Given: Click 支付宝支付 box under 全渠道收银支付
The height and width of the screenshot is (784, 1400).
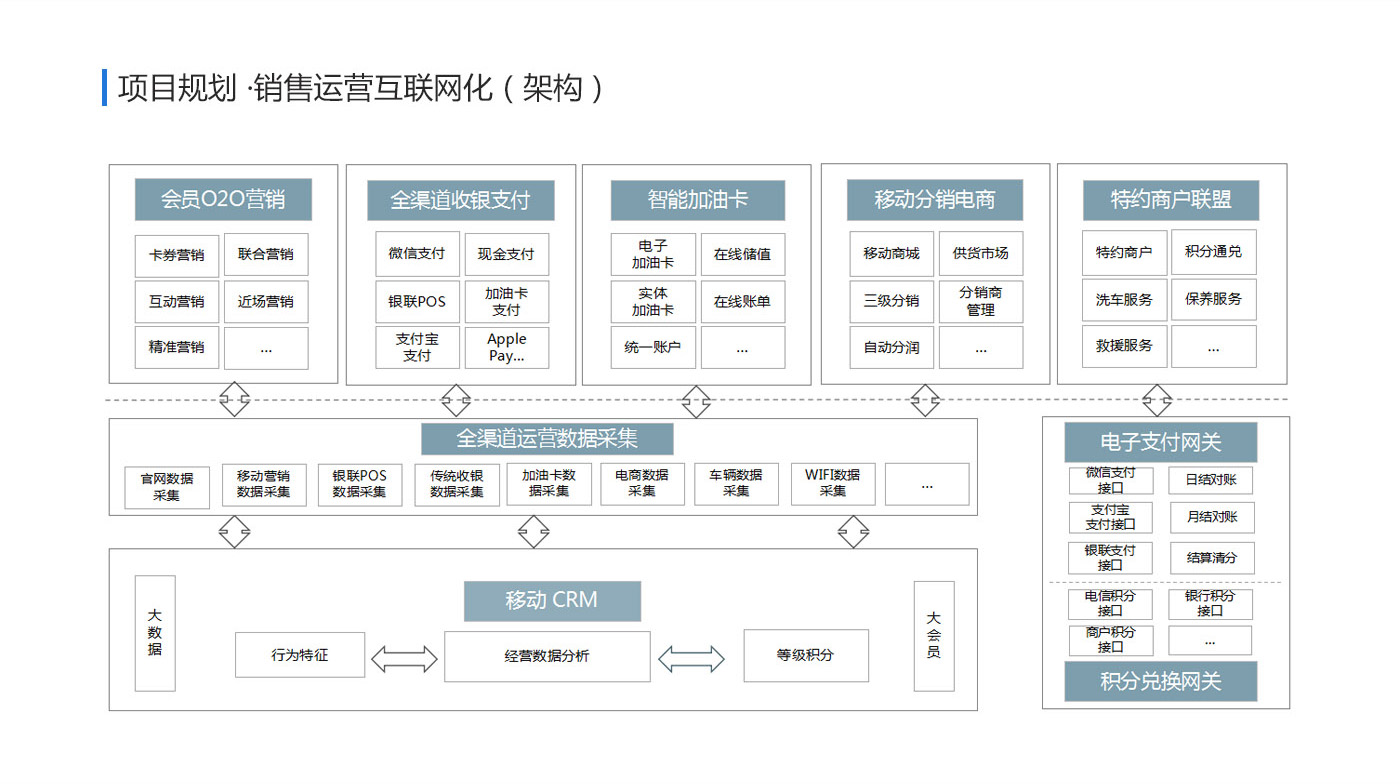Looking at the screenshot, I should [x=417, y=347].
